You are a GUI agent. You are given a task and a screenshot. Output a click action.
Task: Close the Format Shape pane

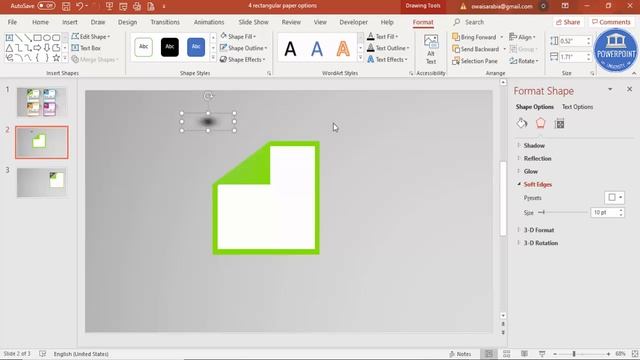629,89
